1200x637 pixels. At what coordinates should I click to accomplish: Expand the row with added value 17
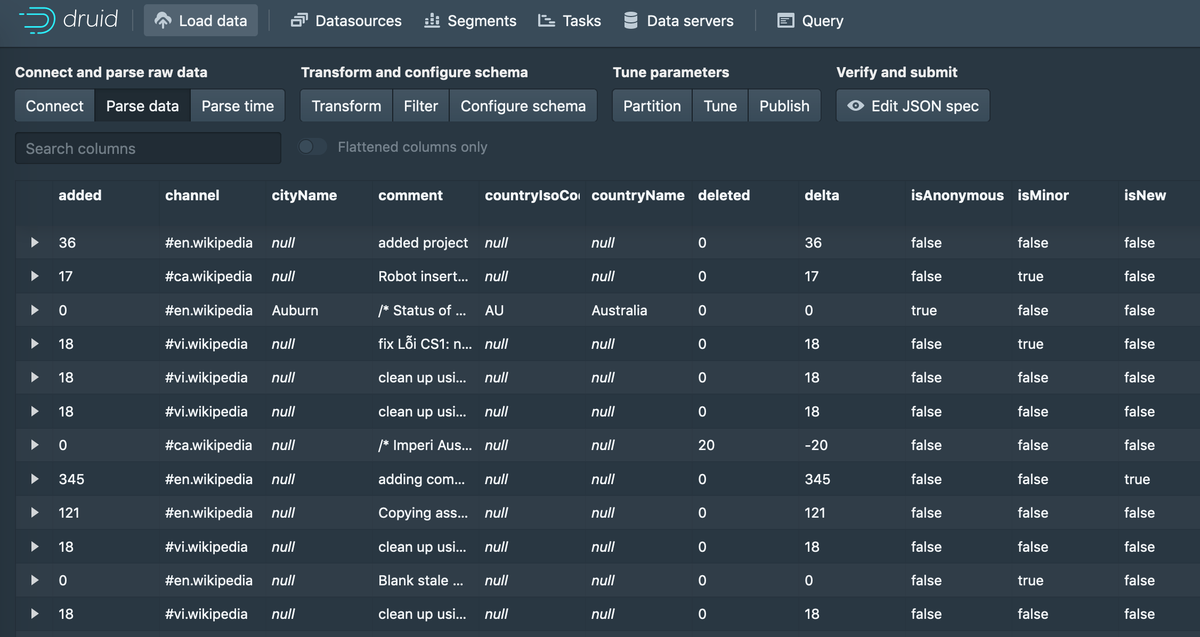pos(35,277)
